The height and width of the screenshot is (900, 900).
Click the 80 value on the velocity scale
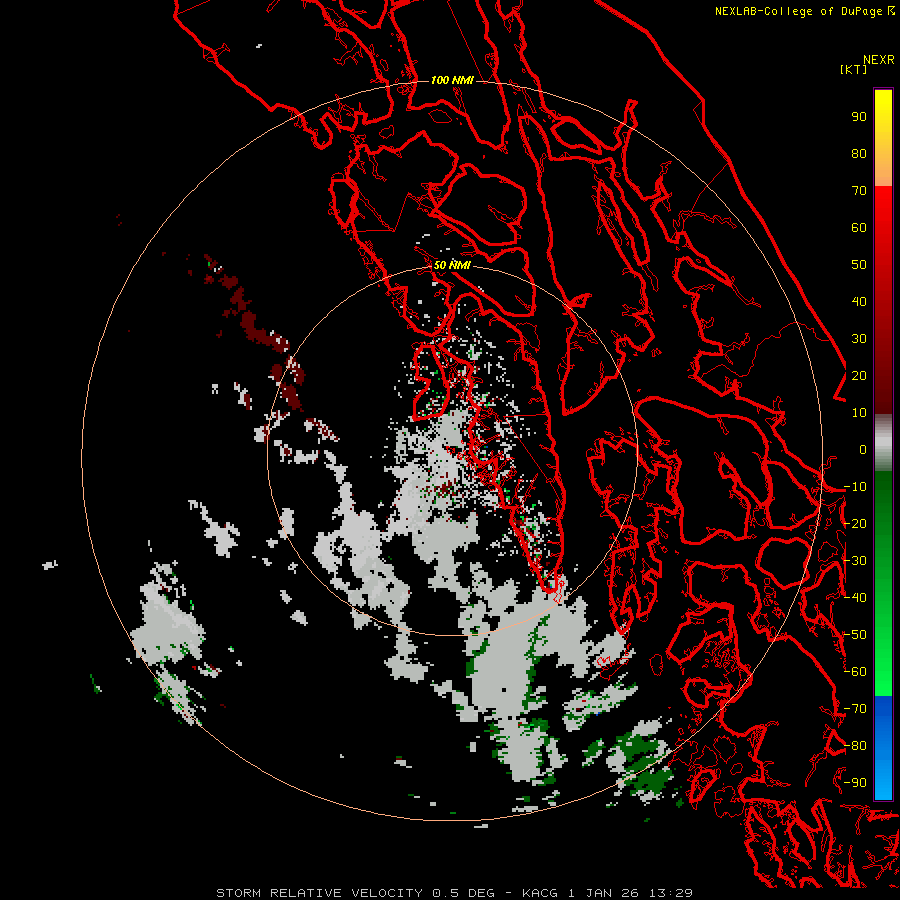coord(859,154)
